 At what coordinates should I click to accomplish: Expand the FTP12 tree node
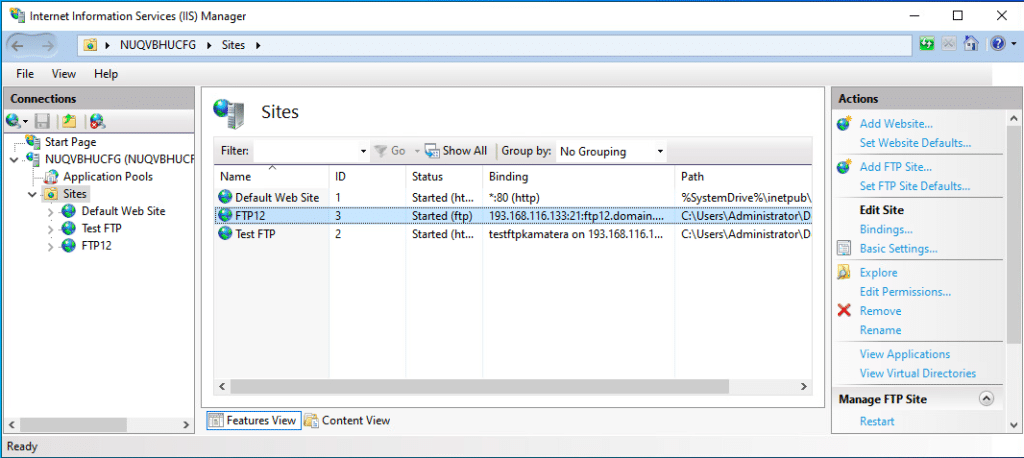click(x=51, y=246)
